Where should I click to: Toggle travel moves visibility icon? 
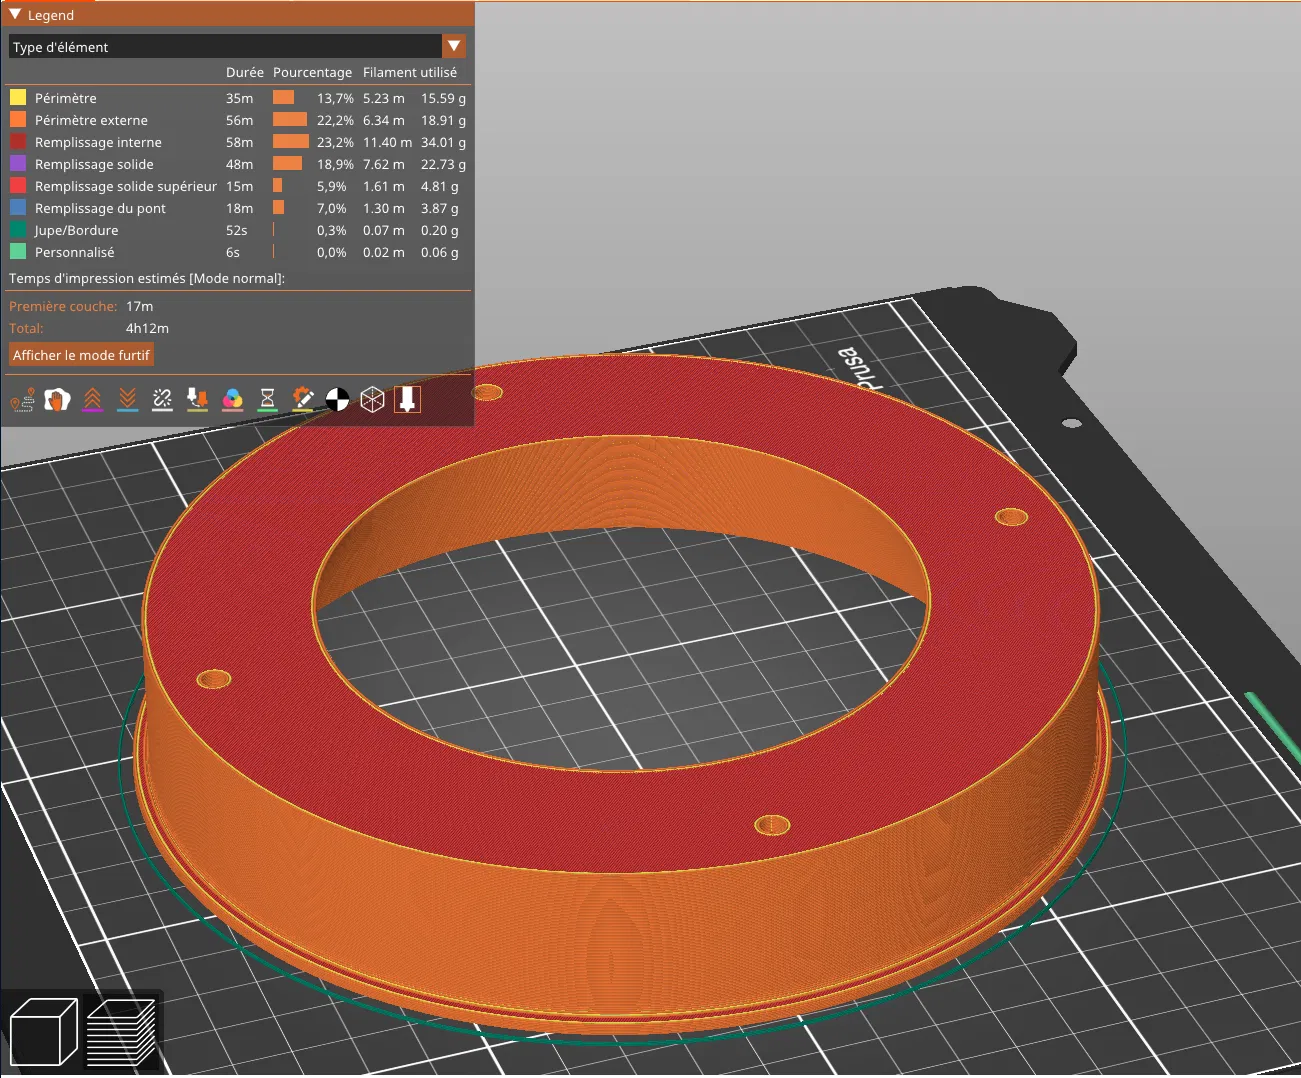pyautogui.click(x=22, y=400)
